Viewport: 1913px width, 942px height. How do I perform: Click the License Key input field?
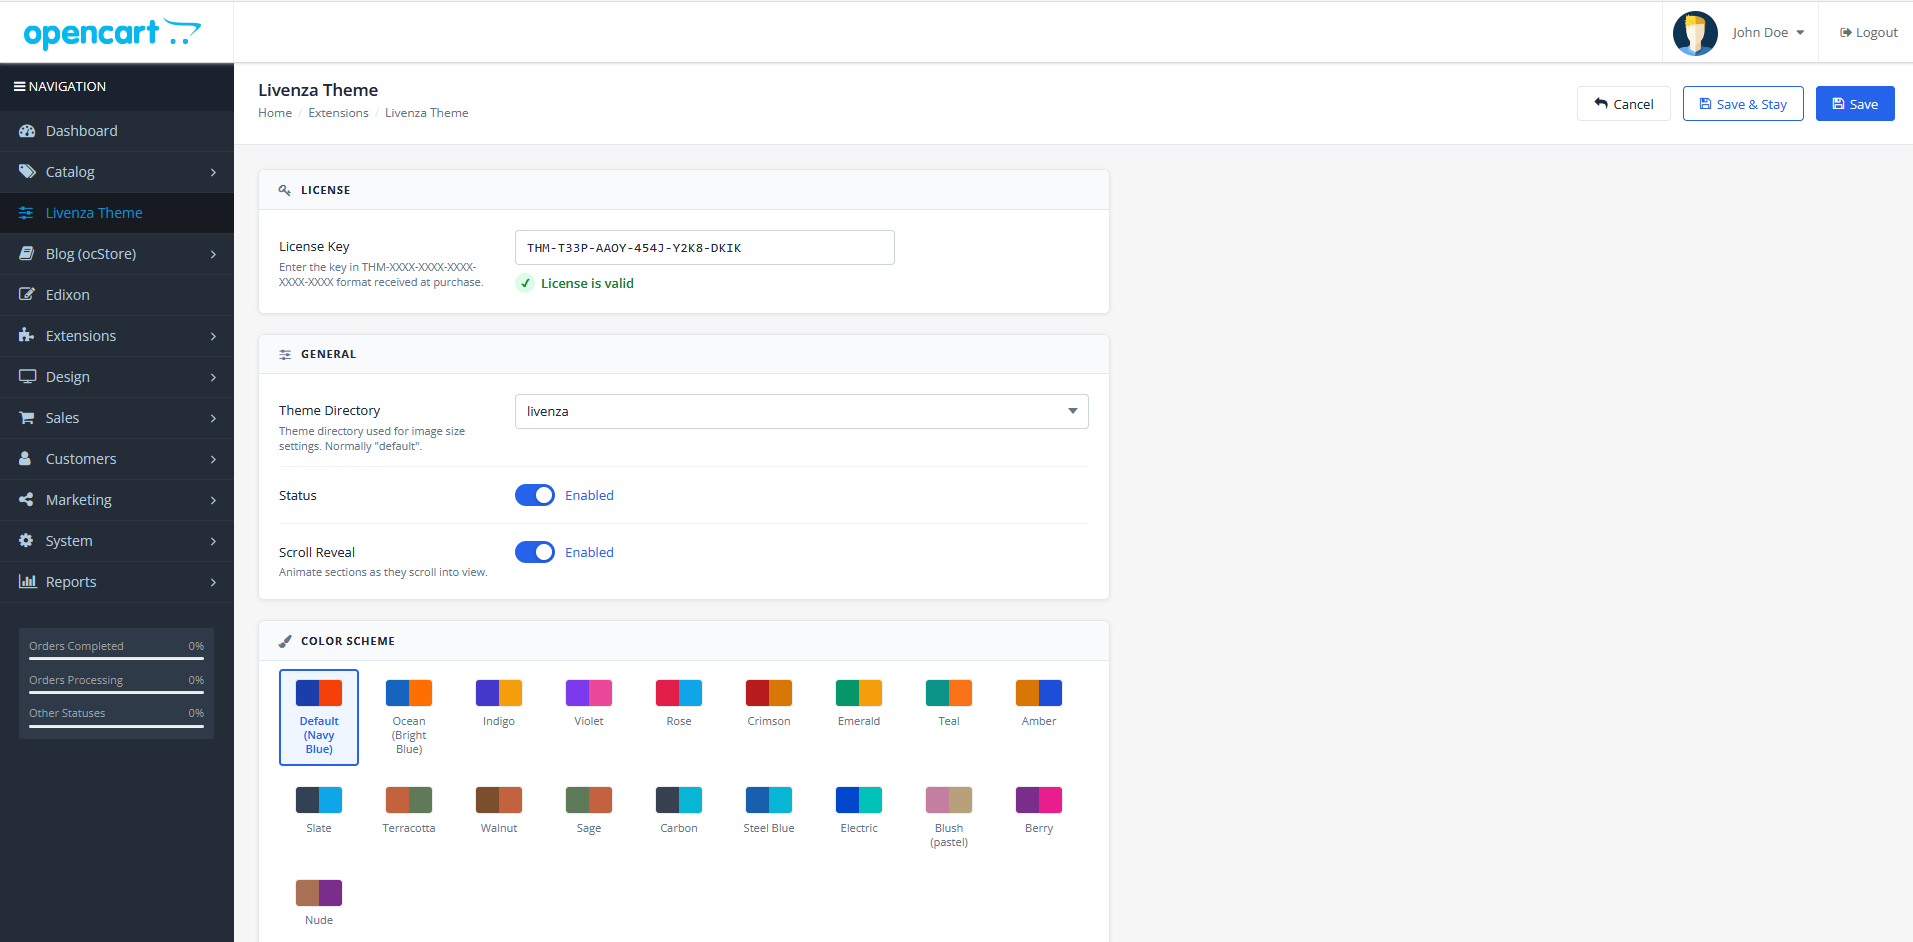coord(705,248)
